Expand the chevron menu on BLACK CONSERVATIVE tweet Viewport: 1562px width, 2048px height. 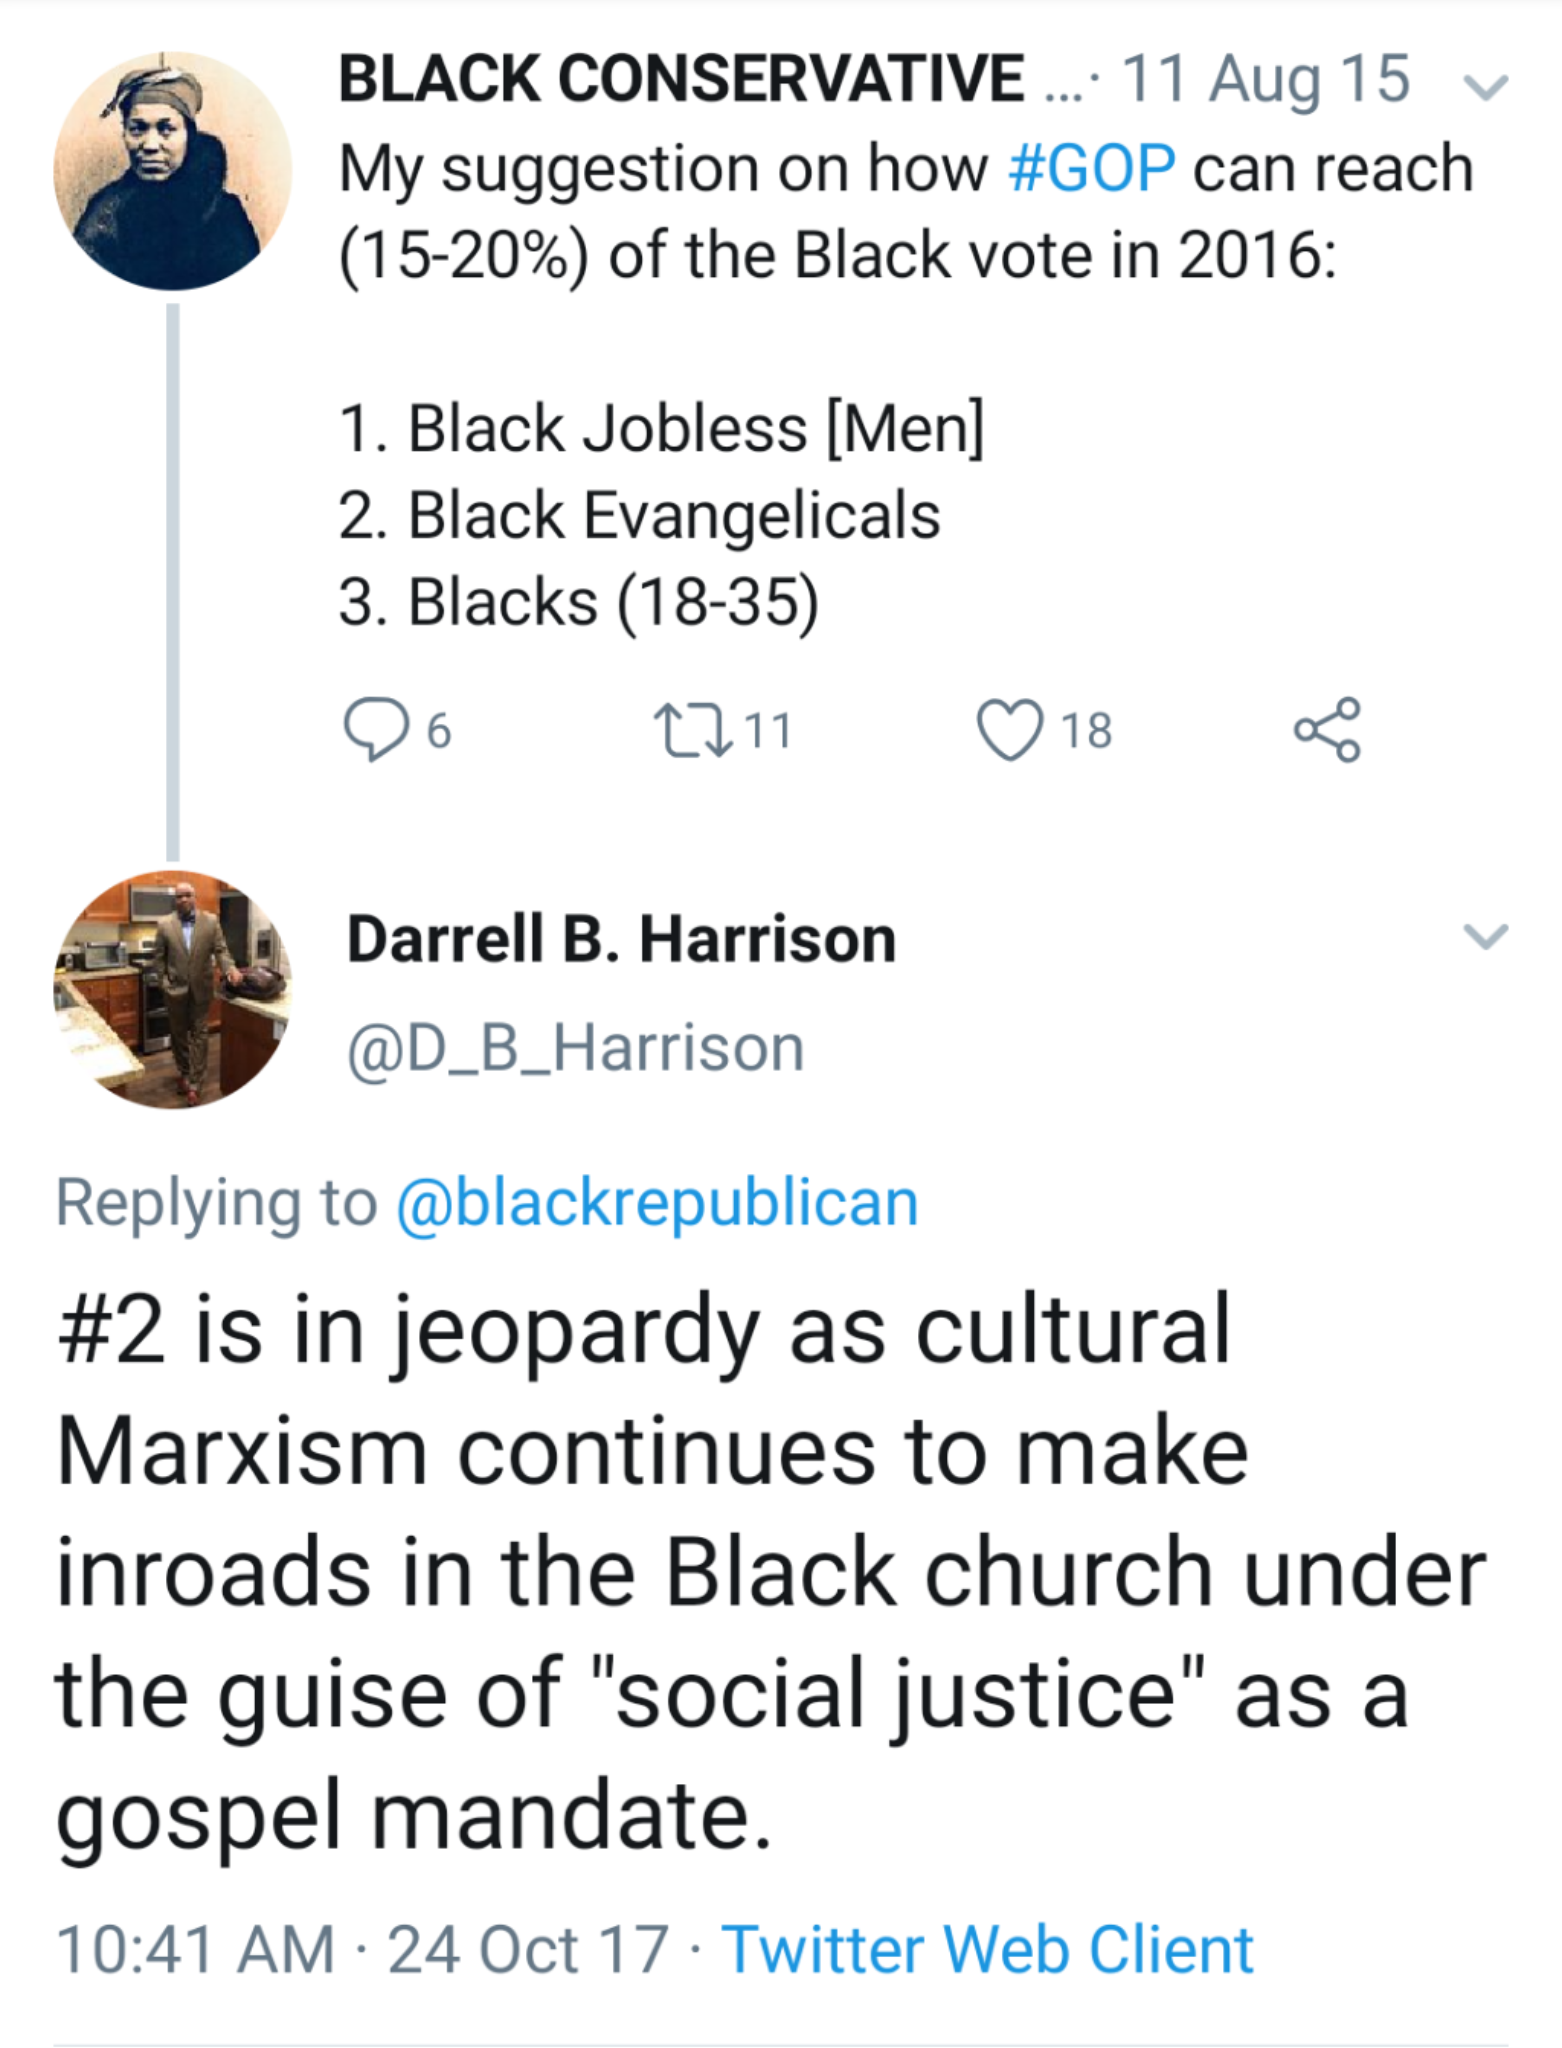1486,88
